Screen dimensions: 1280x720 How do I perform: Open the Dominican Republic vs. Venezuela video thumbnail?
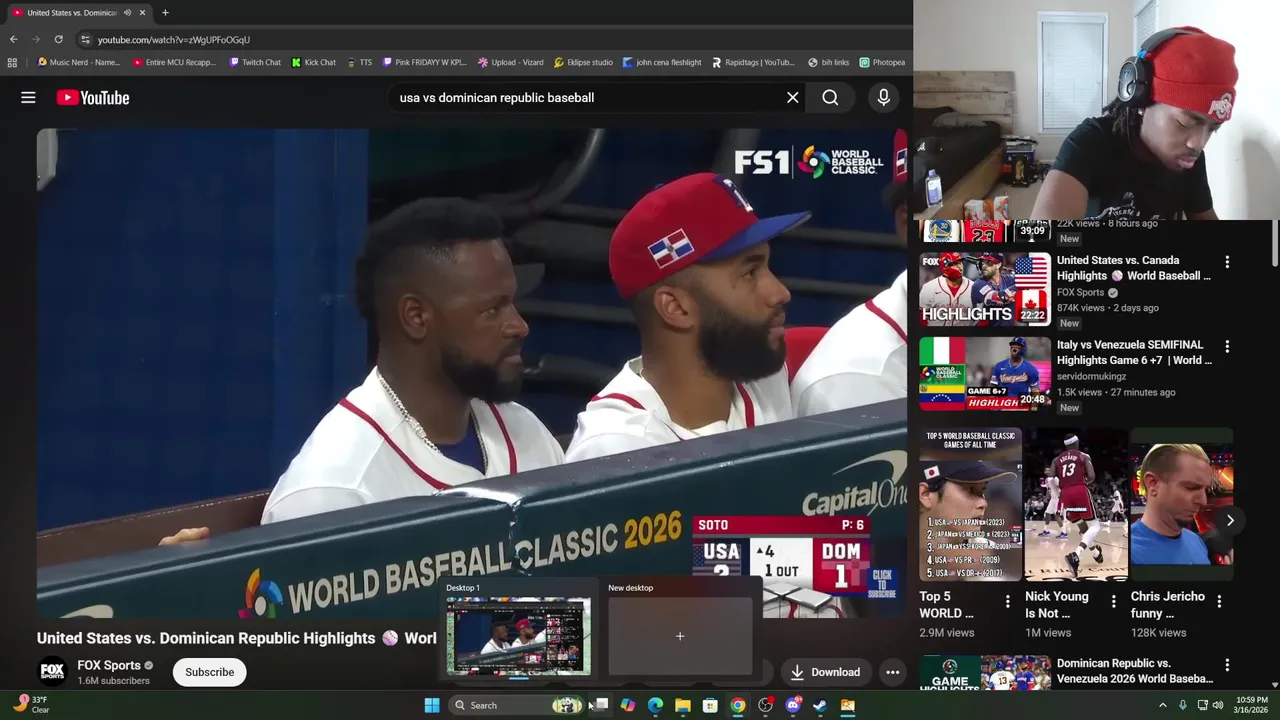click(985, 673)
